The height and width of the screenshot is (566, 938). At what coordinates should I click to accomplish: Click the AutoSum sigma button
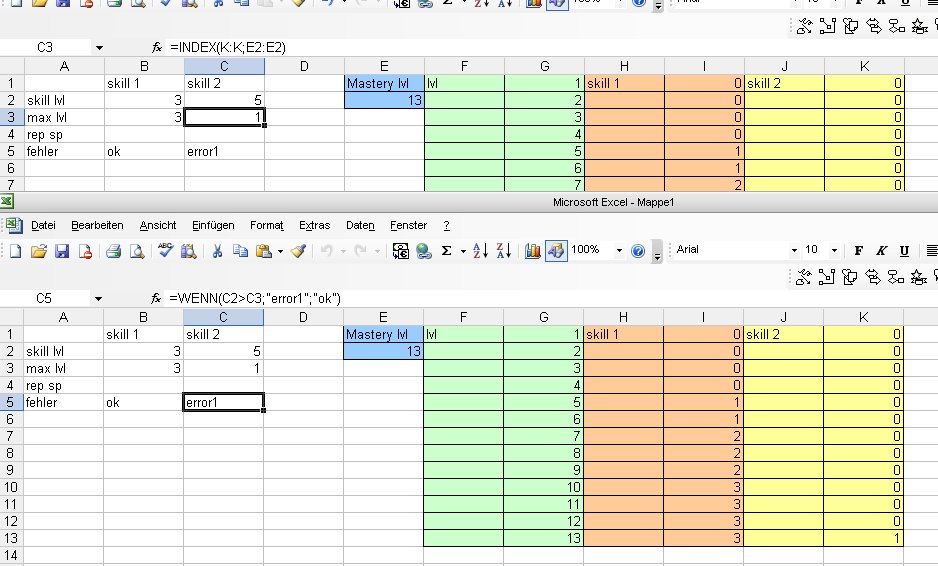446,250
